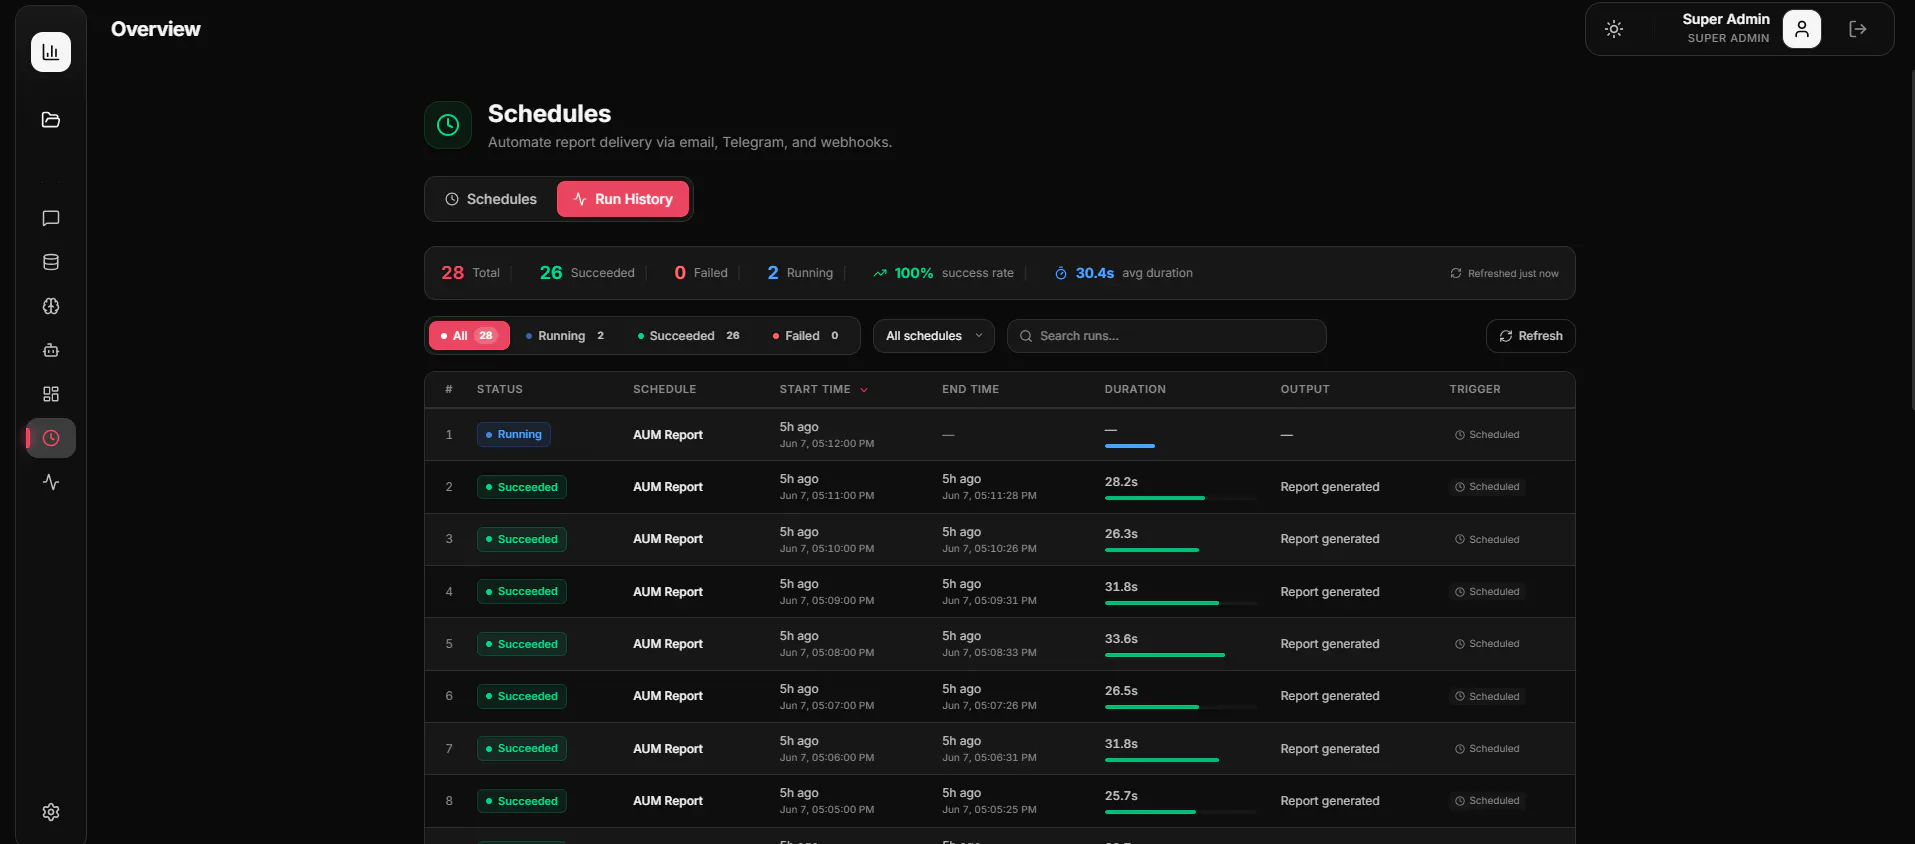Click the Succeeded badge in row 2
The height and width of the screenshot is (844, 1915).
(x=522, y=487)
